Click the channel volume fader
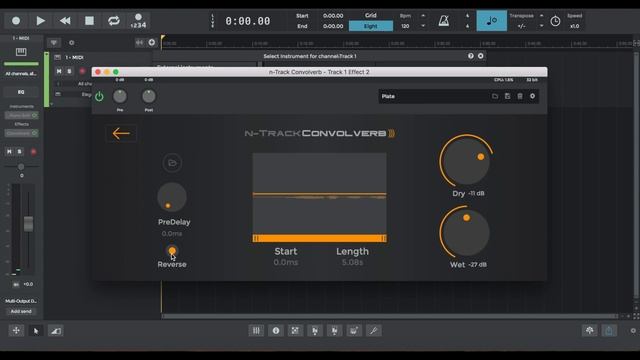The width and height of the screenshot is (640, 360). click(x=28, y=224)
